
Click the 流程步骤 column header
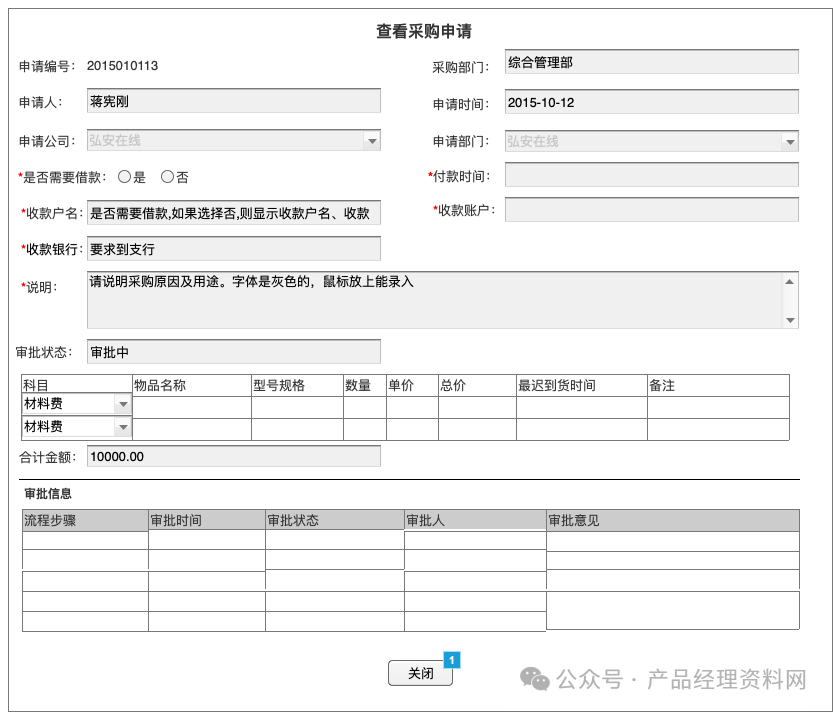(85, 520)
